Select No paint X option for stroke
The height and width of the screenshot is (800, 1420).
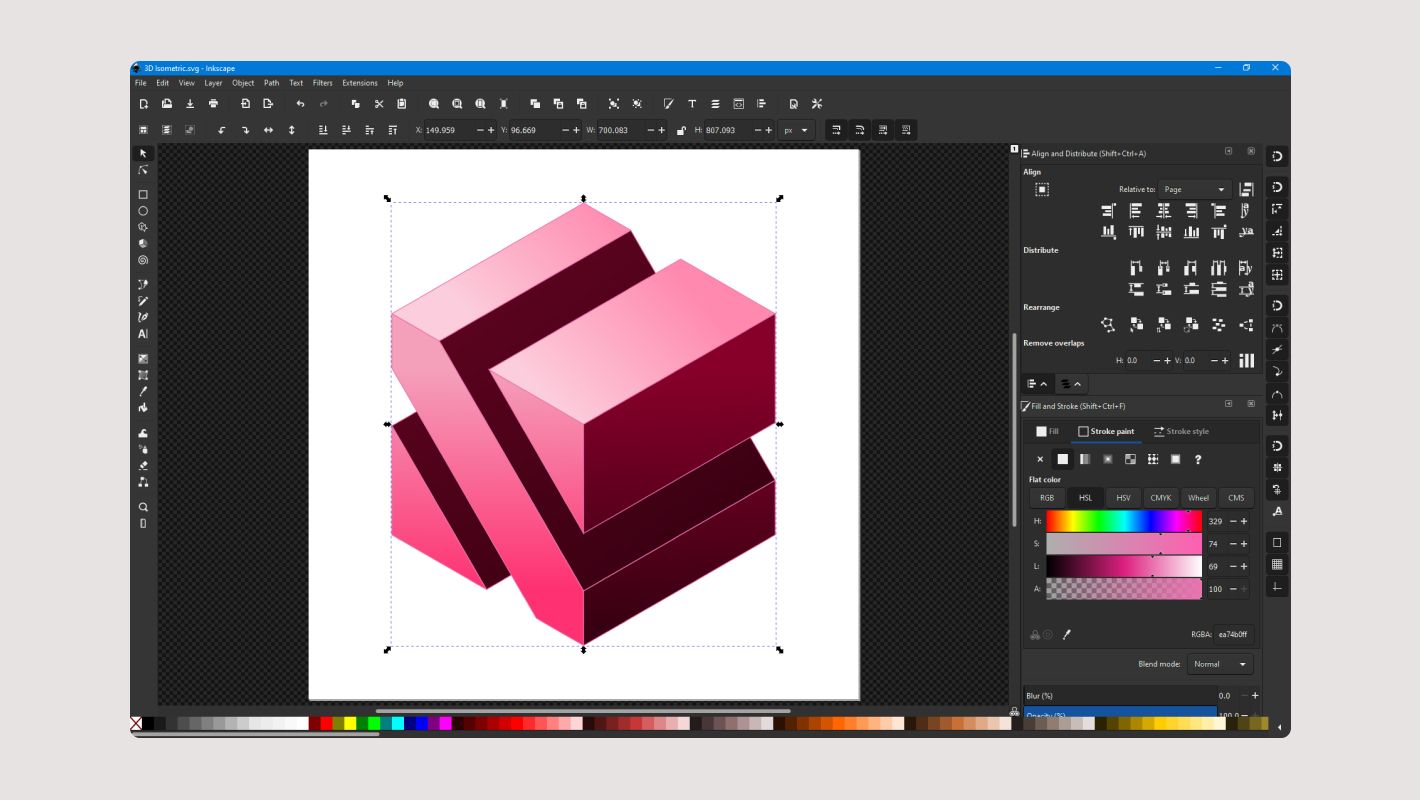point(1040,459)
